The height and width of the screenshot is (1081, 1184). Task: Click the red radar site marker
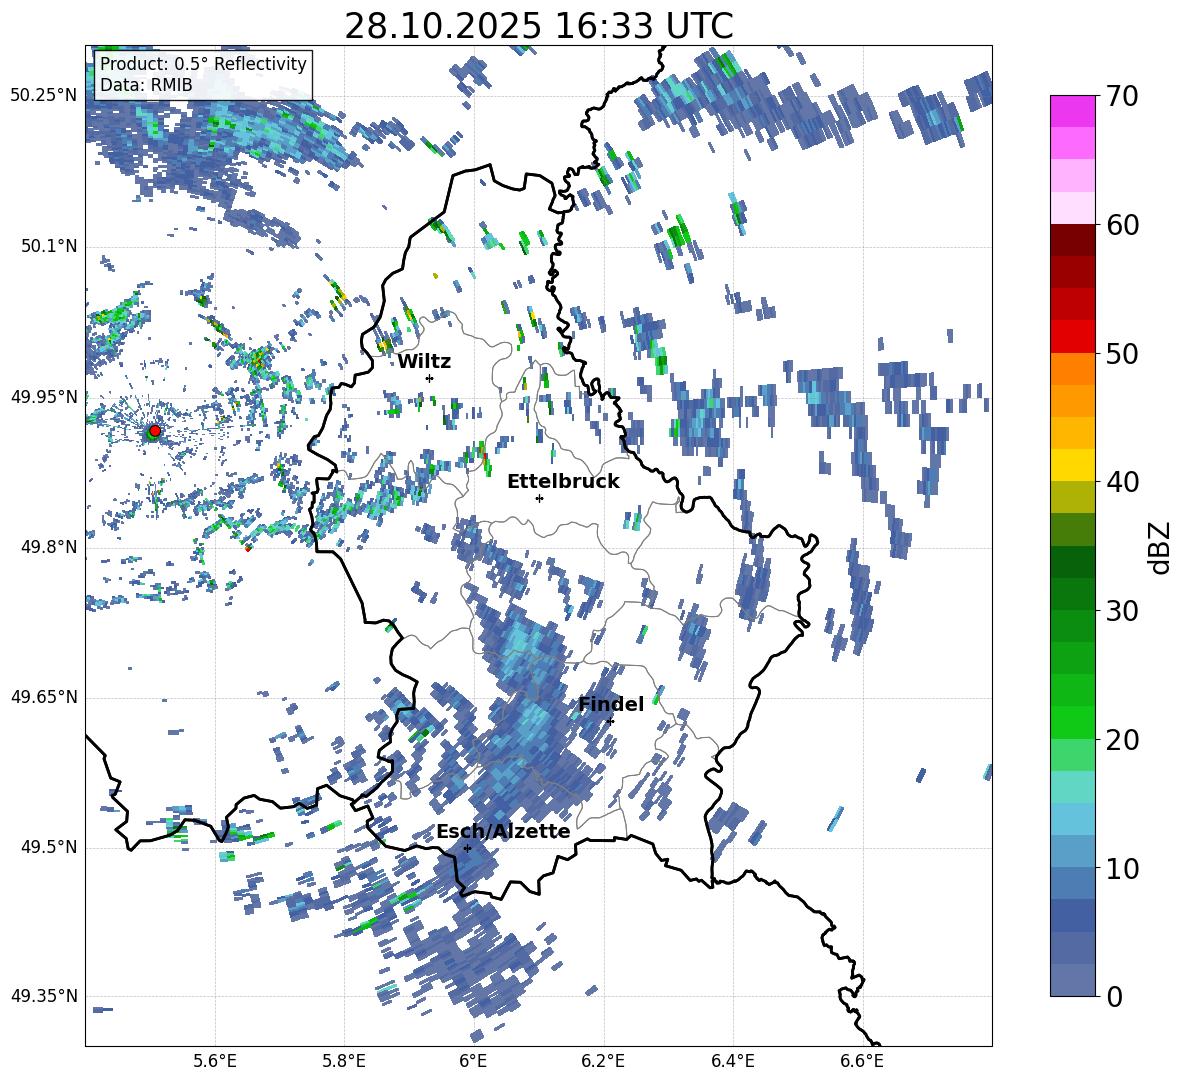tap(155, 430)
